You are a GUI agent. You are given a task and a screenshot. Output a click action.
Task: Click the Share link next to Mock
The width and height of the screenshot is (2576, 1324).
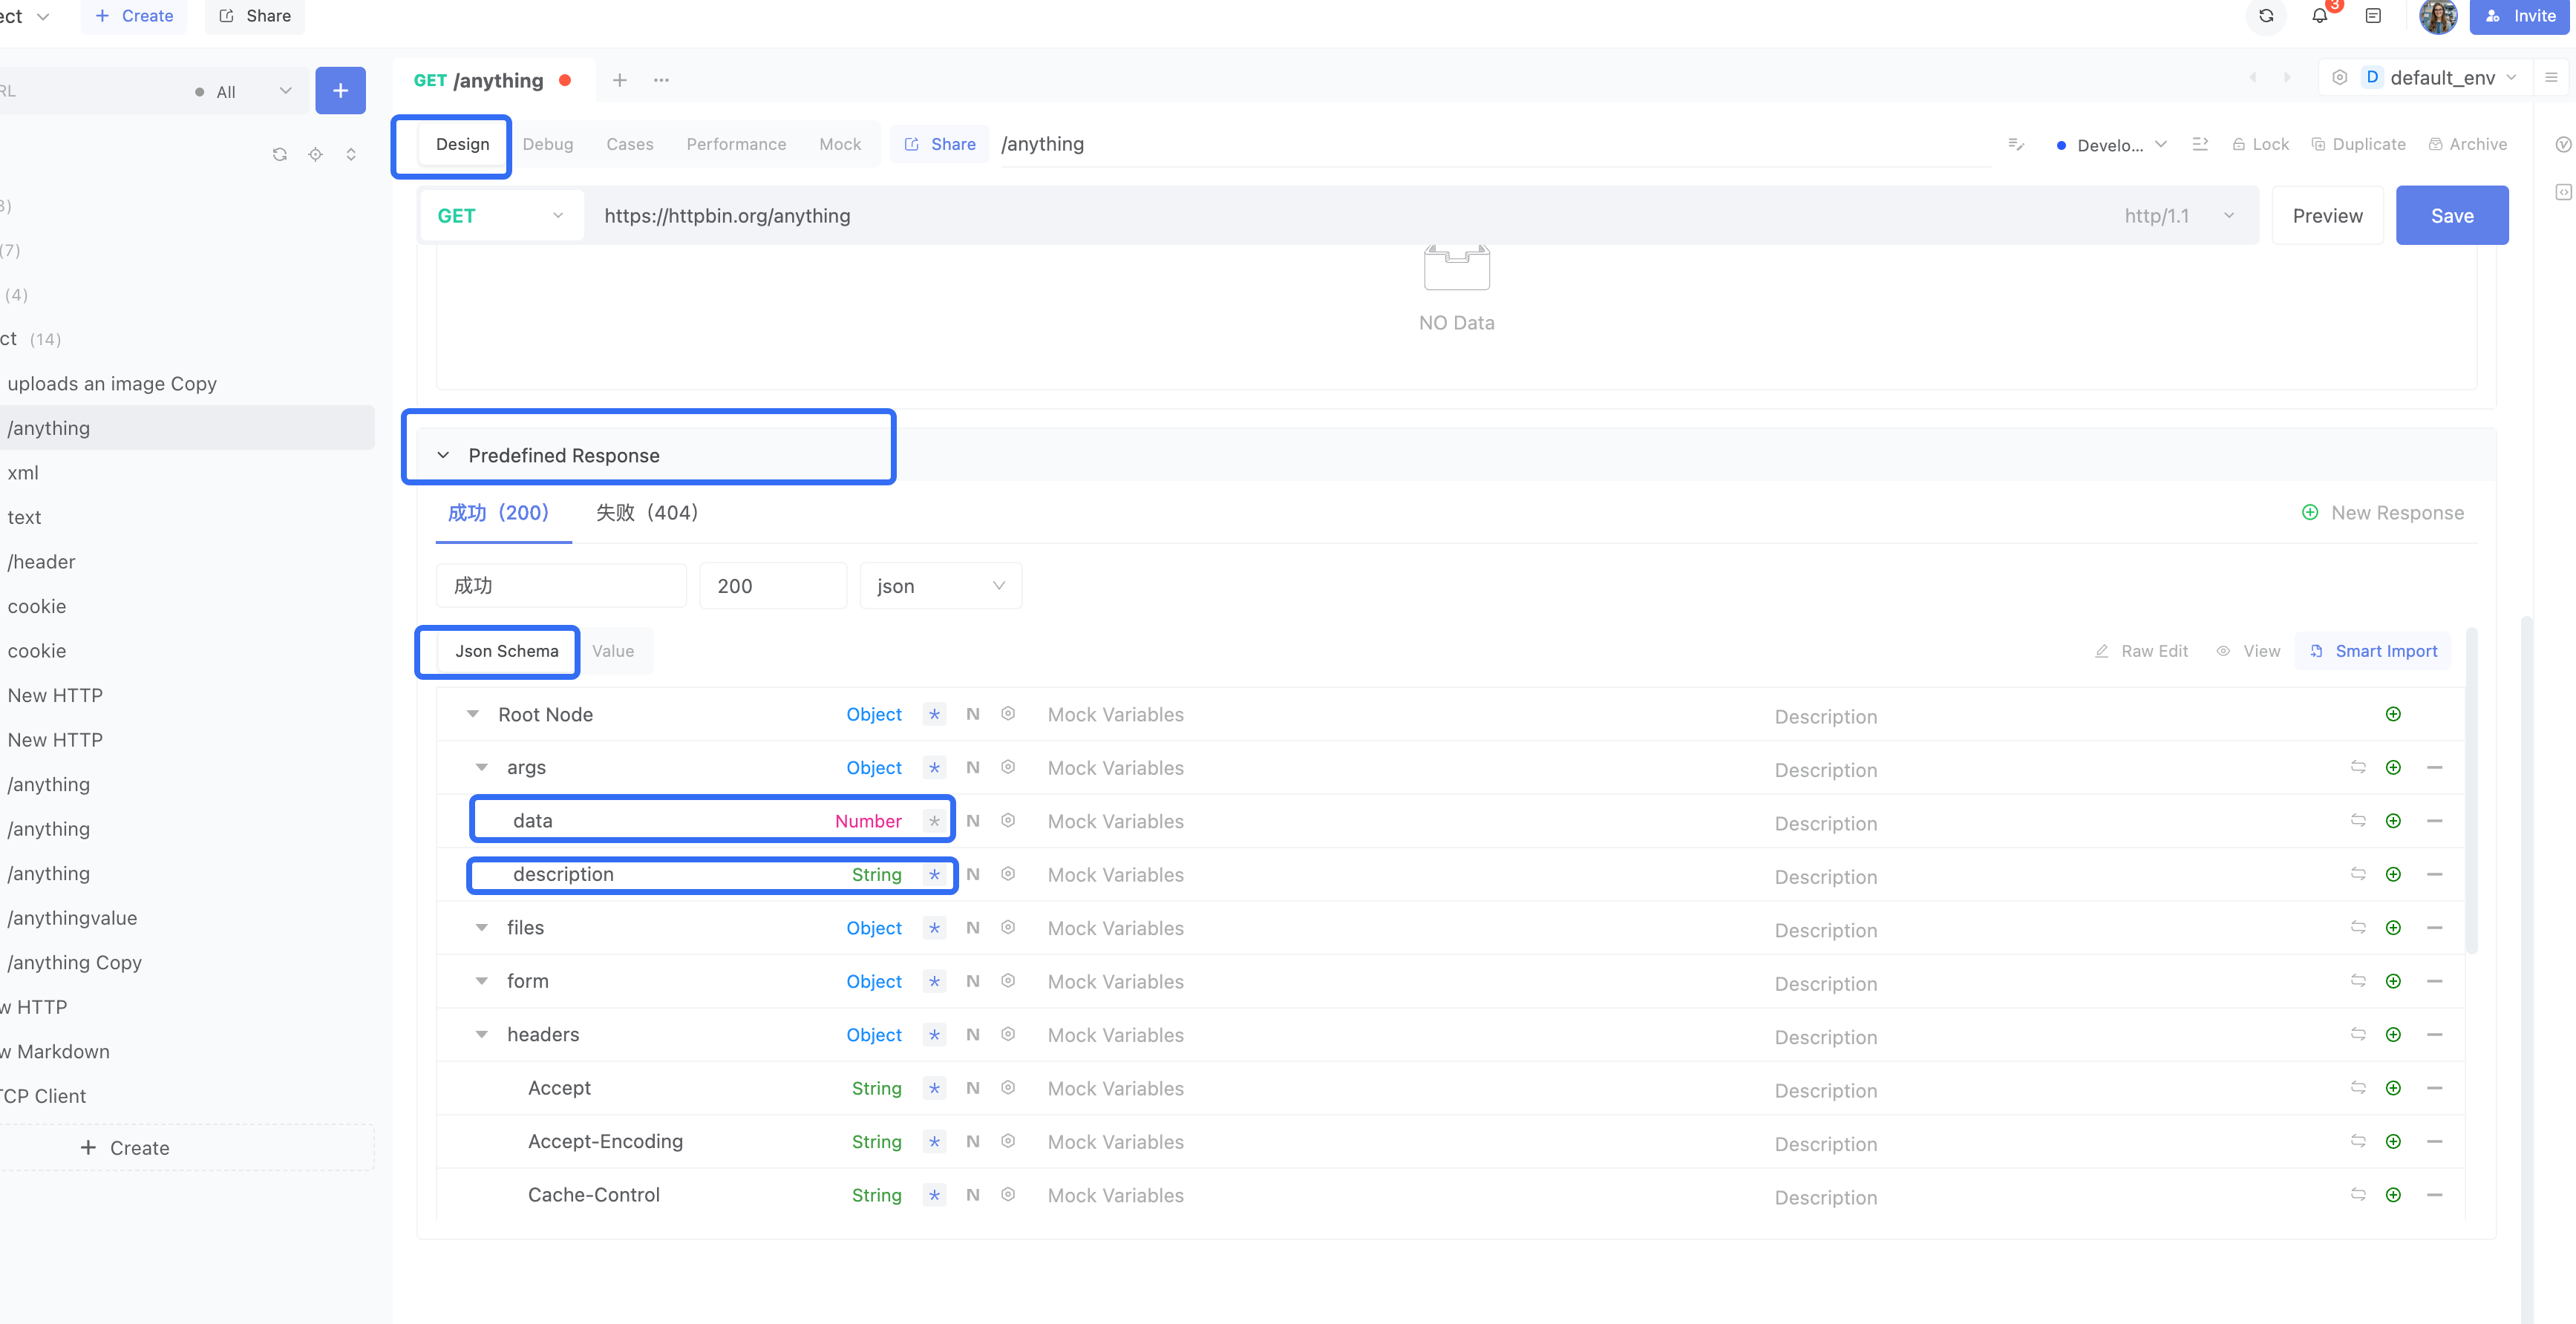click(x=940, y=144)
